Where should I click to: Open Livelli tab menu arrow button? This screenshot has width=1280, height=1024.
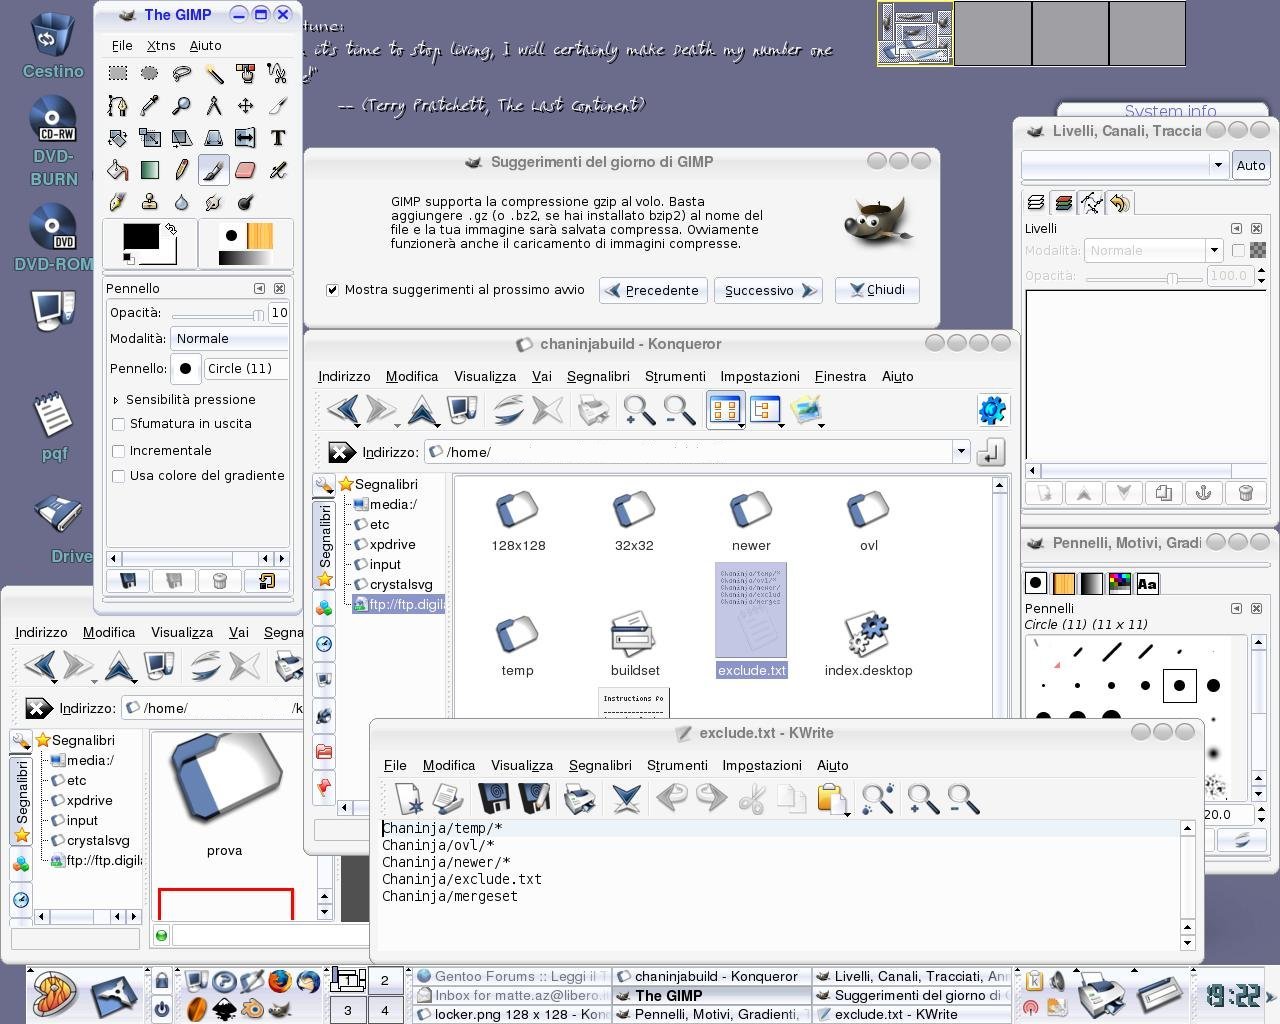point(1236,229)
